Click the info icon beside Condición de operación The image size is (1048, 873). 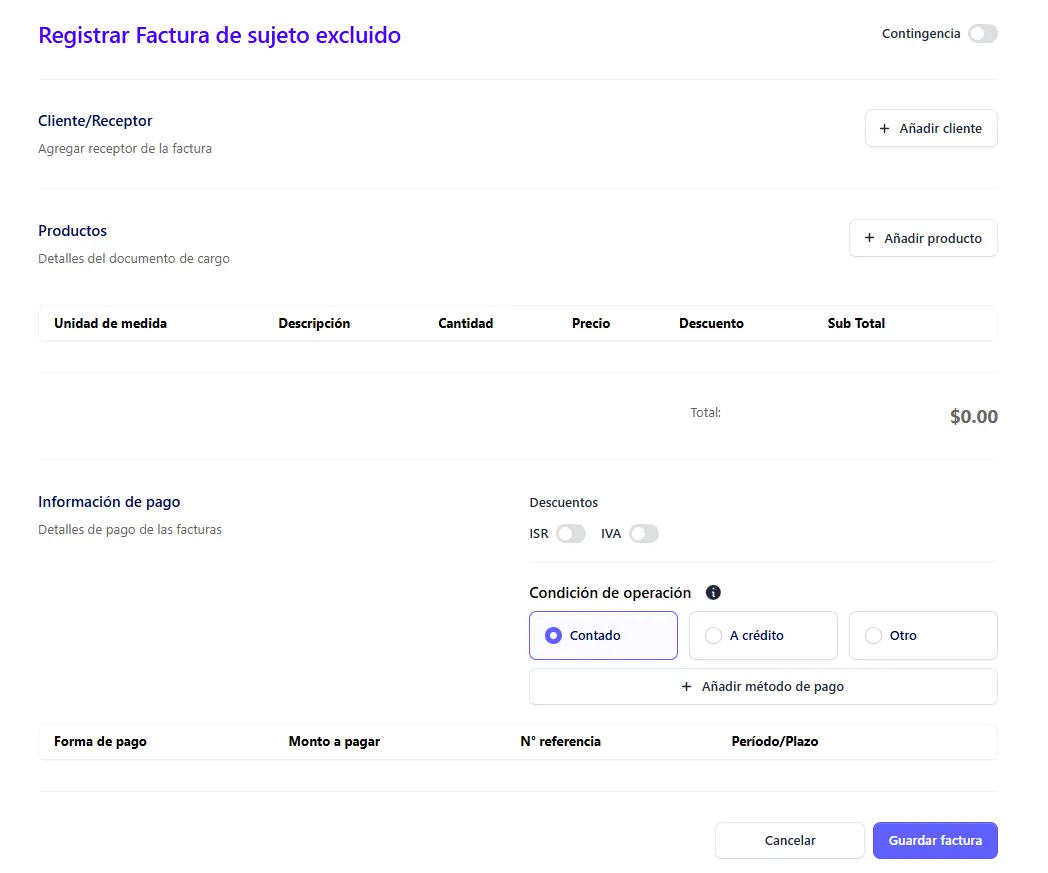(x=713, y=592)
